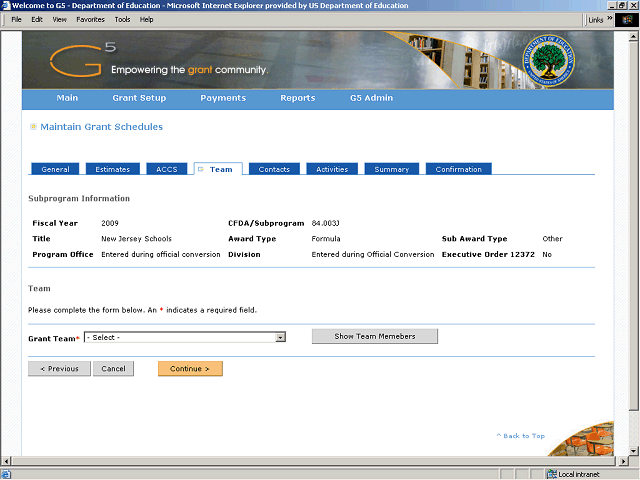Click the Department of Education seal logo
Image resolution: width=640 pixels, height=480 pixels.
pos(549,60)
